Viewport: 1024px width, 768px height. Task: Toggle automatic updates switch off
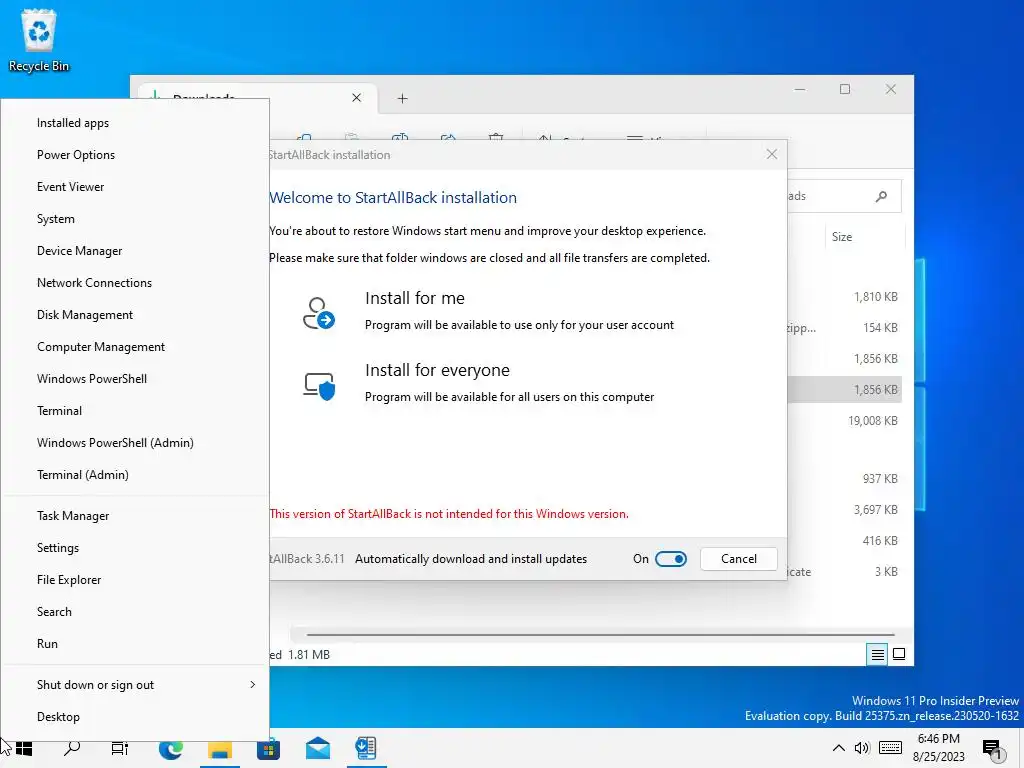(x=671, y=559)
